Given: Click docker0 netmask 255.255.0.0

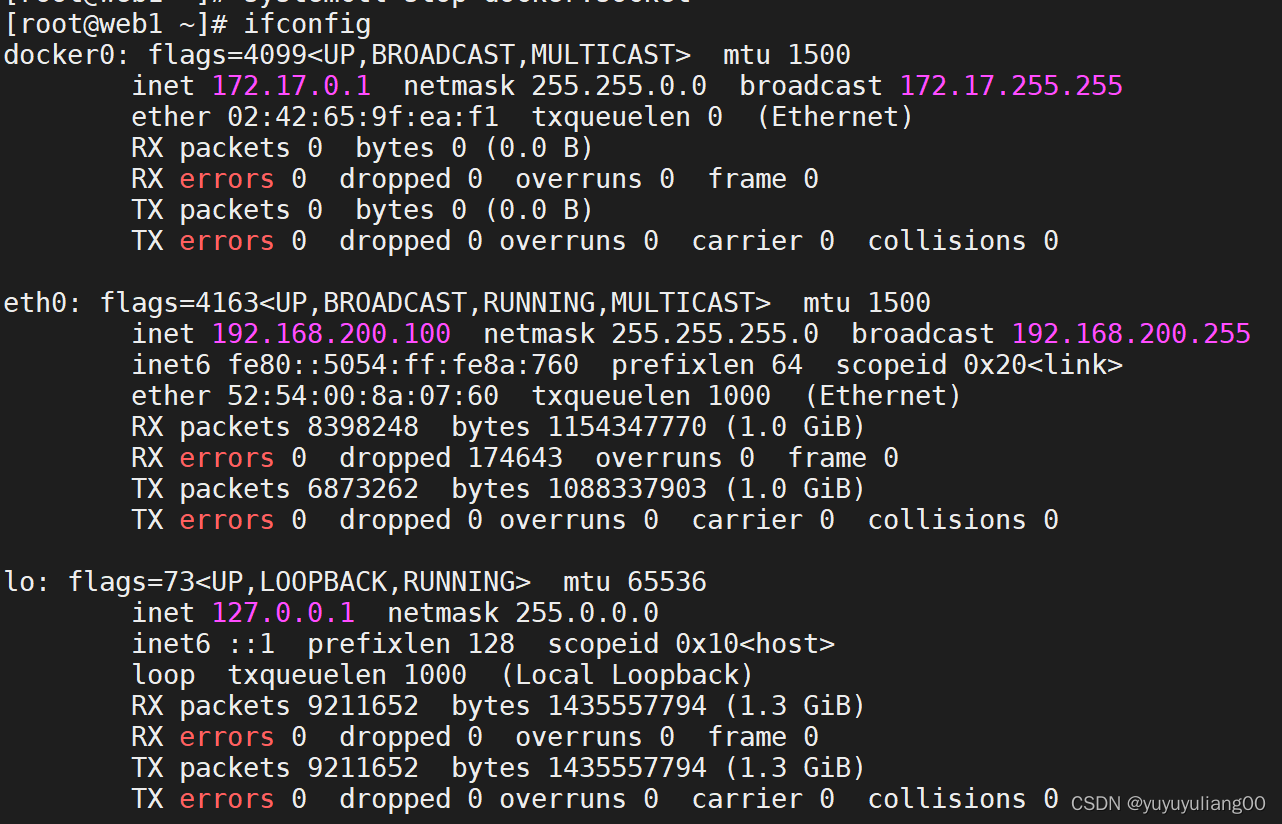Looking at the screenshot, I should (x=619, y=85).
